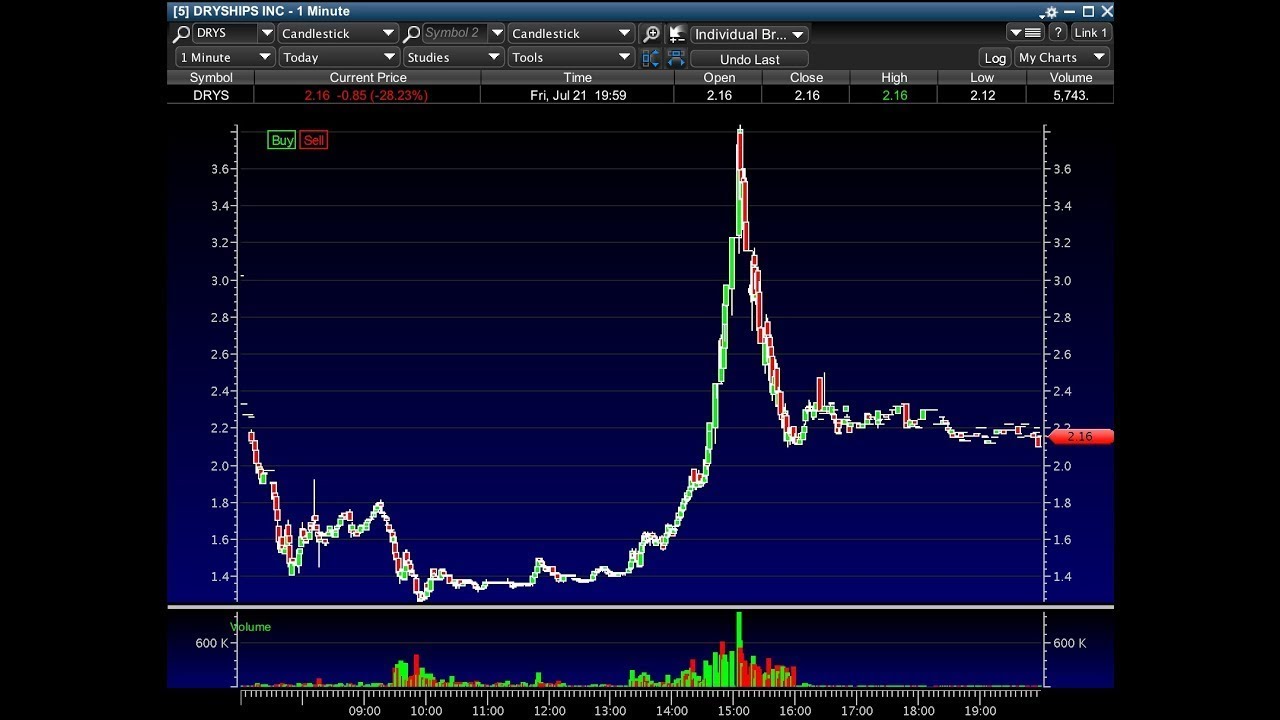Click the zoom magnifier plus icon
Viewport: 1280px width, 720px height.
point(651,34)
